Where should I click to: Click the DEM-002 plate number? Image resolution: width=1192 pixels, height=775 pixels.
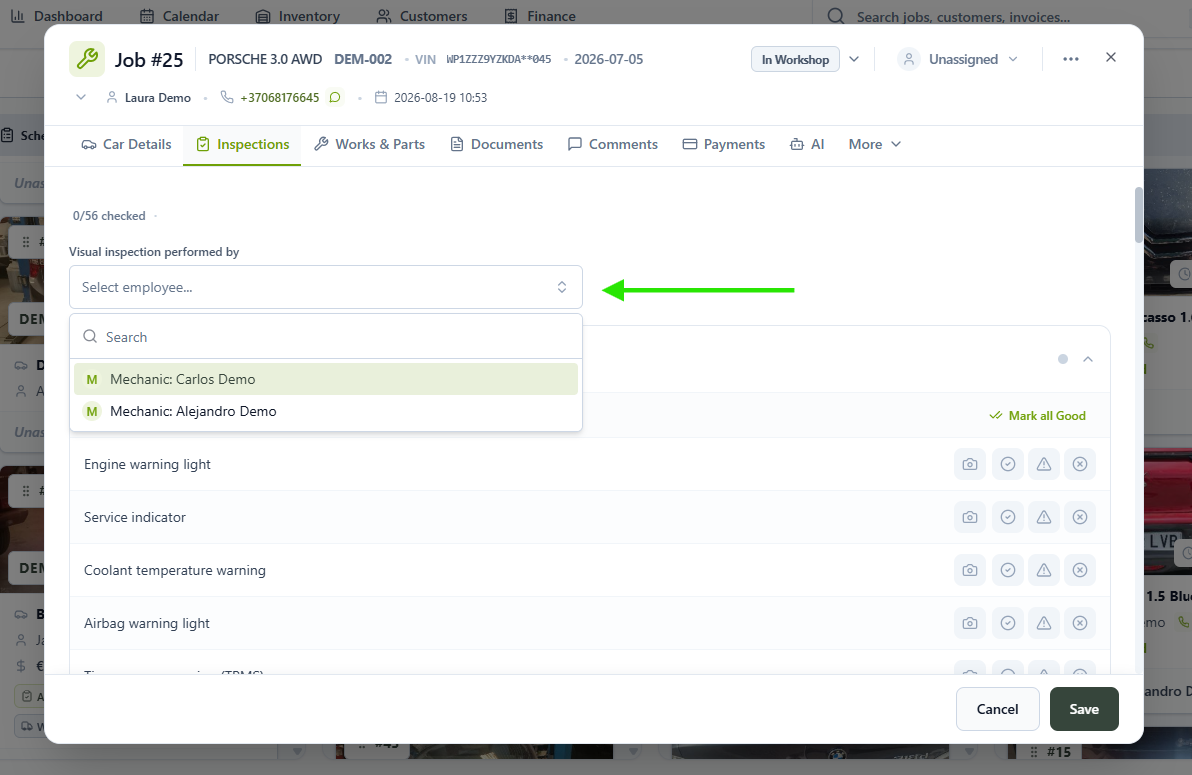click(x=363, y=59)
